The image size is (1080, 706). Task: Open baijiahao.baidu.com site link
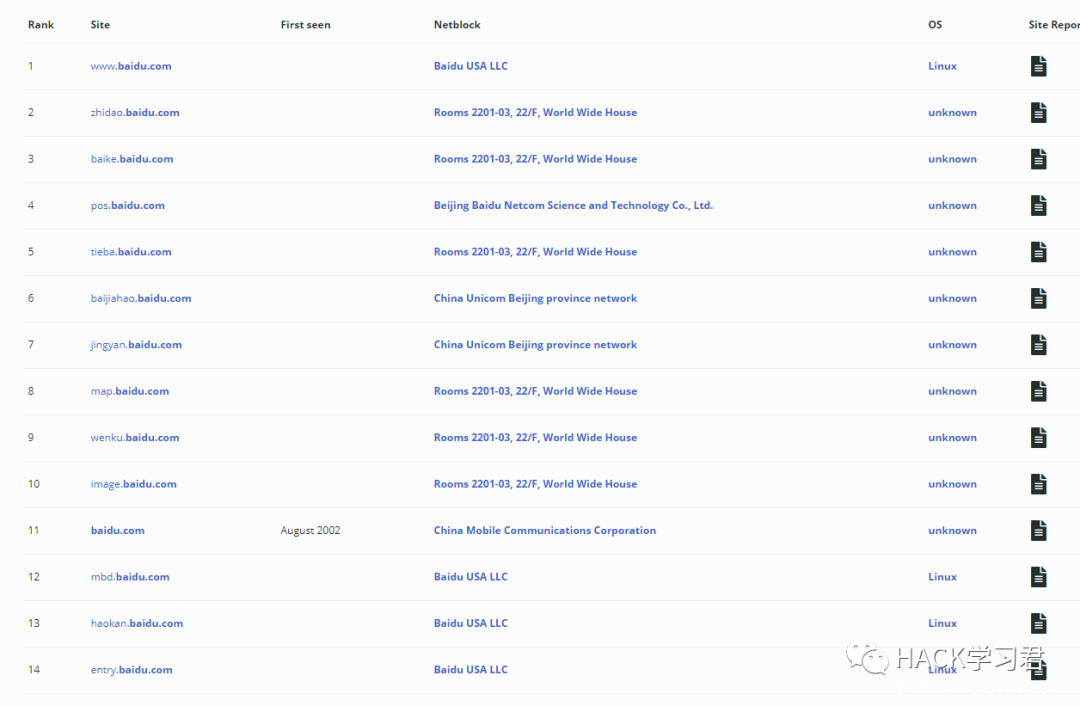141,298
